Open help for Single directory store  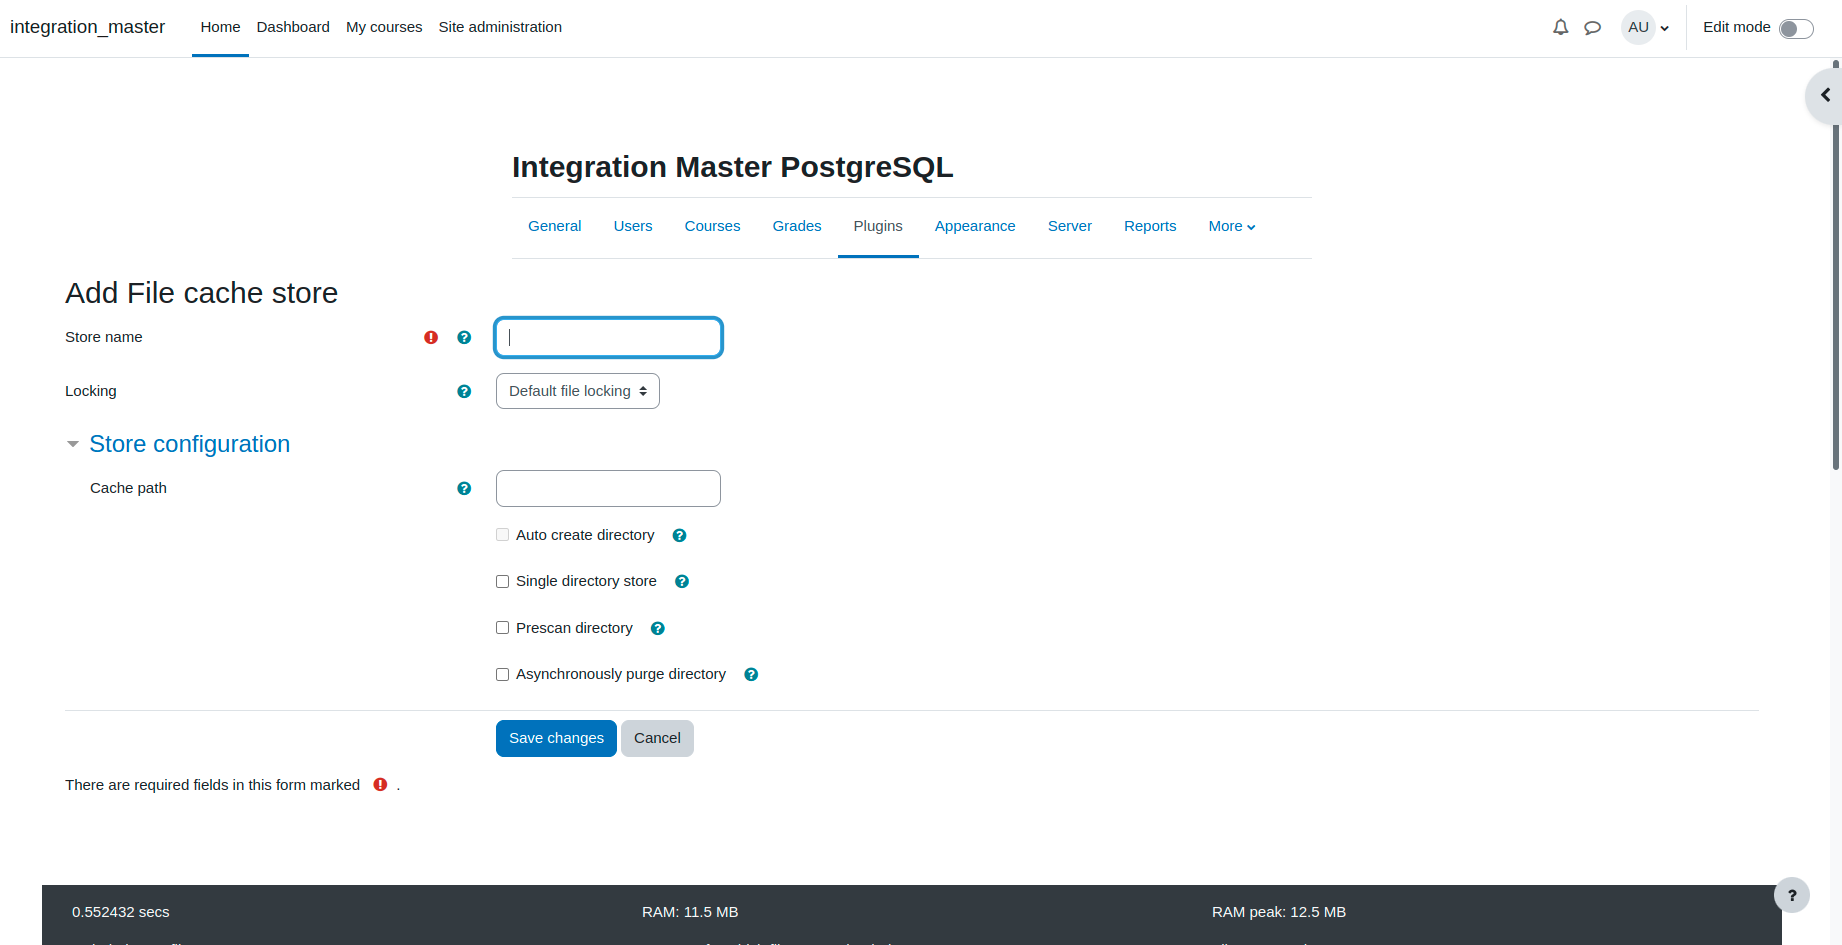(682, 581)
